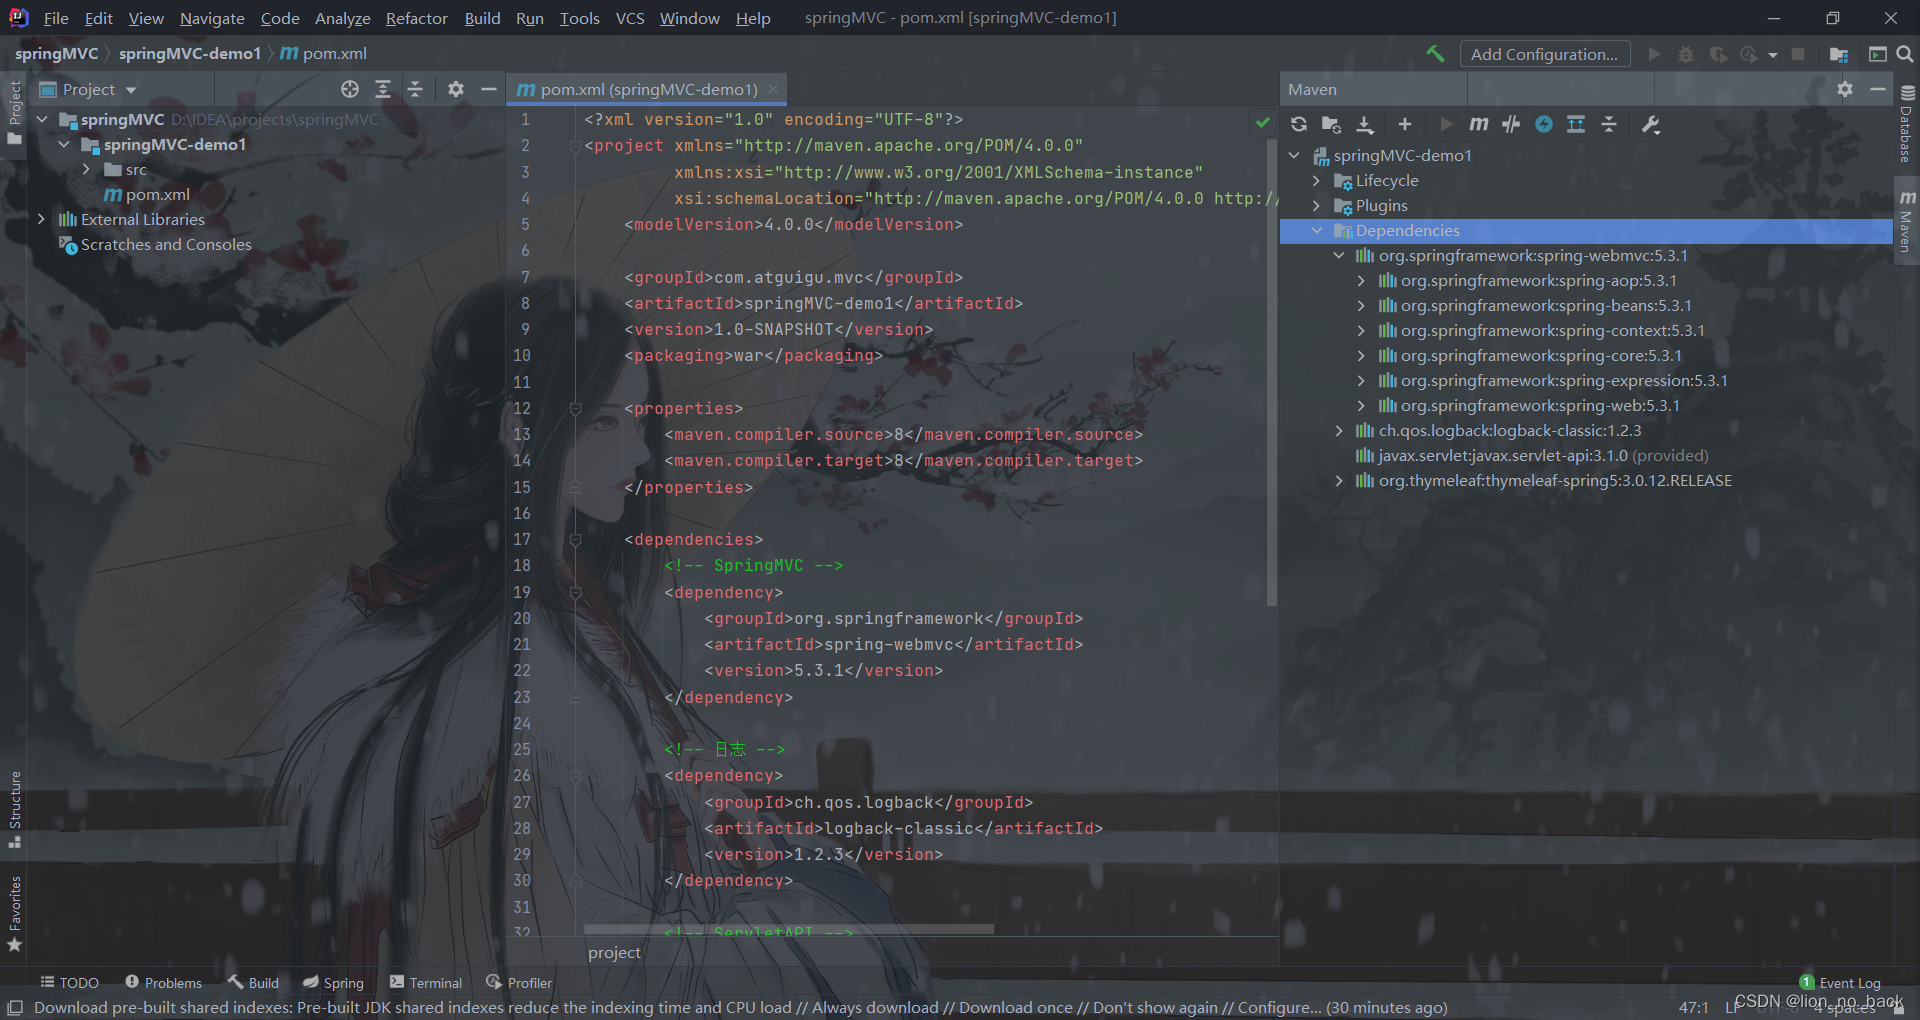Viewport: 1920px width, 1020px height.
Task: Collapse springMVC root folder in tree
Action: click(42, 119)
